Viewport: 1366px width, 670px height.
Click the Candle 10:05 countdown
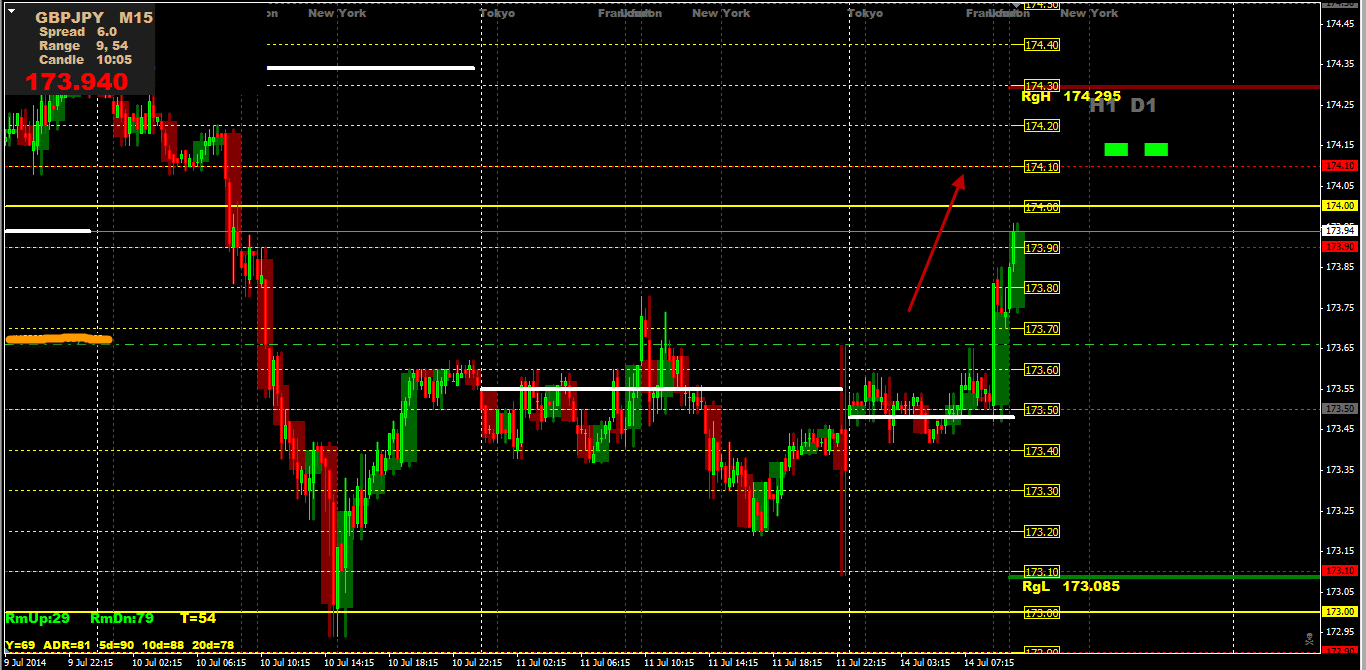pos(85,60)
